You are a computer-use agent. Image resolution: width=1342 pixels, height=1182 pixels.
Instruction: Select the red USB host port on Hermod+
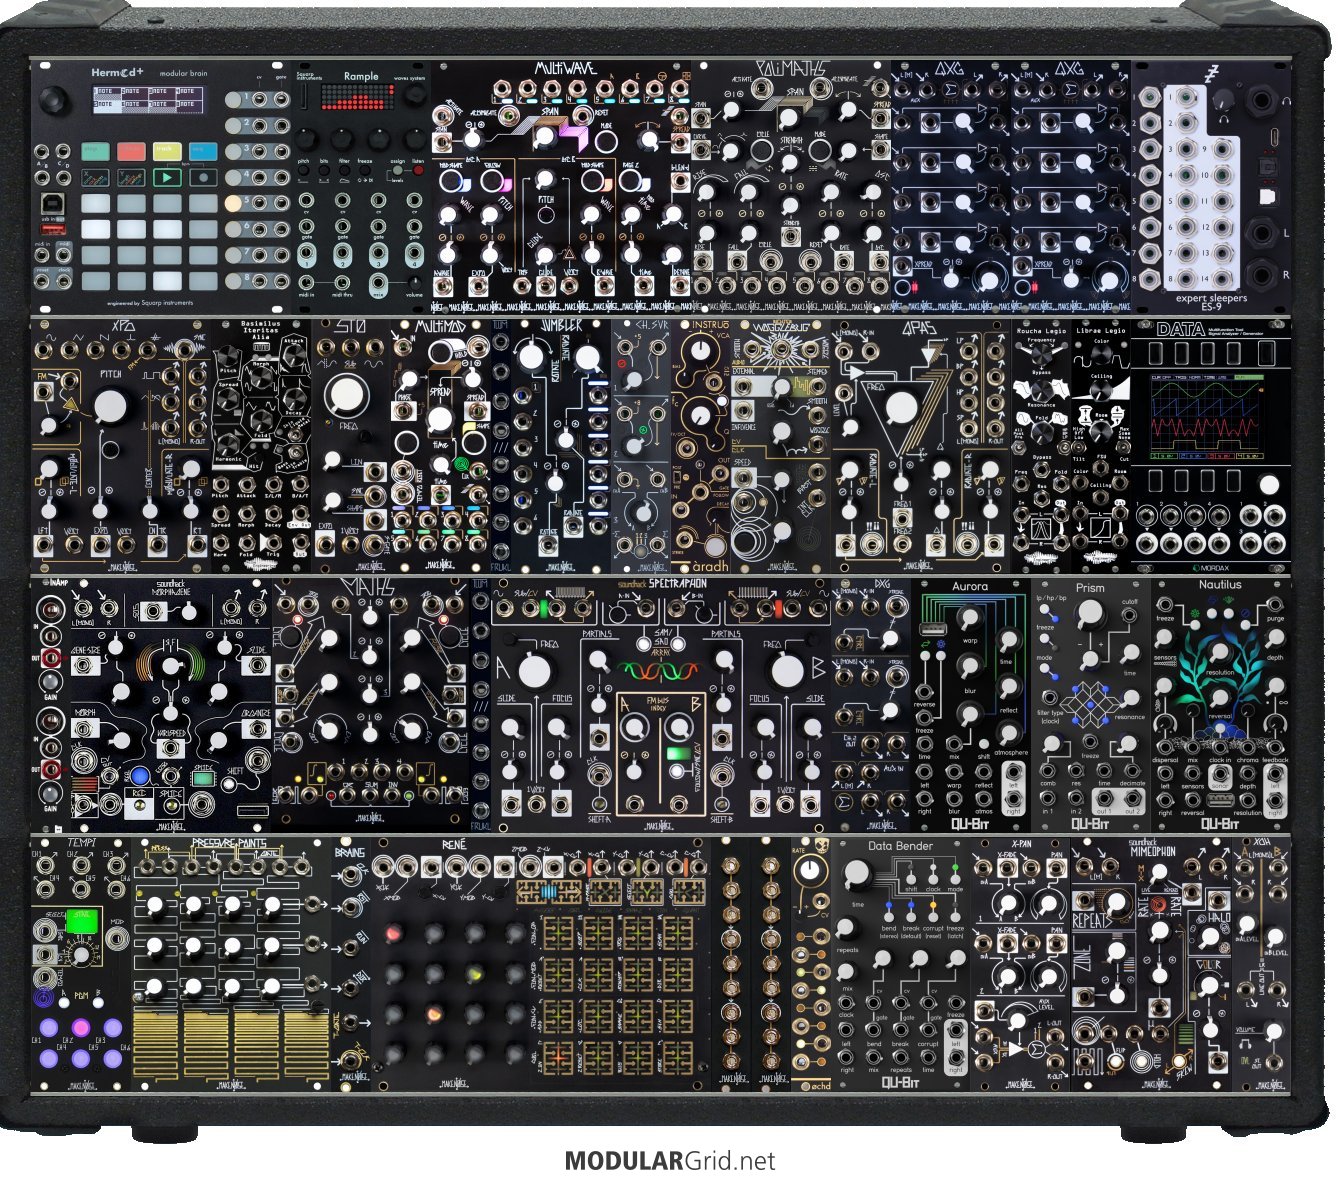(54, 229)
